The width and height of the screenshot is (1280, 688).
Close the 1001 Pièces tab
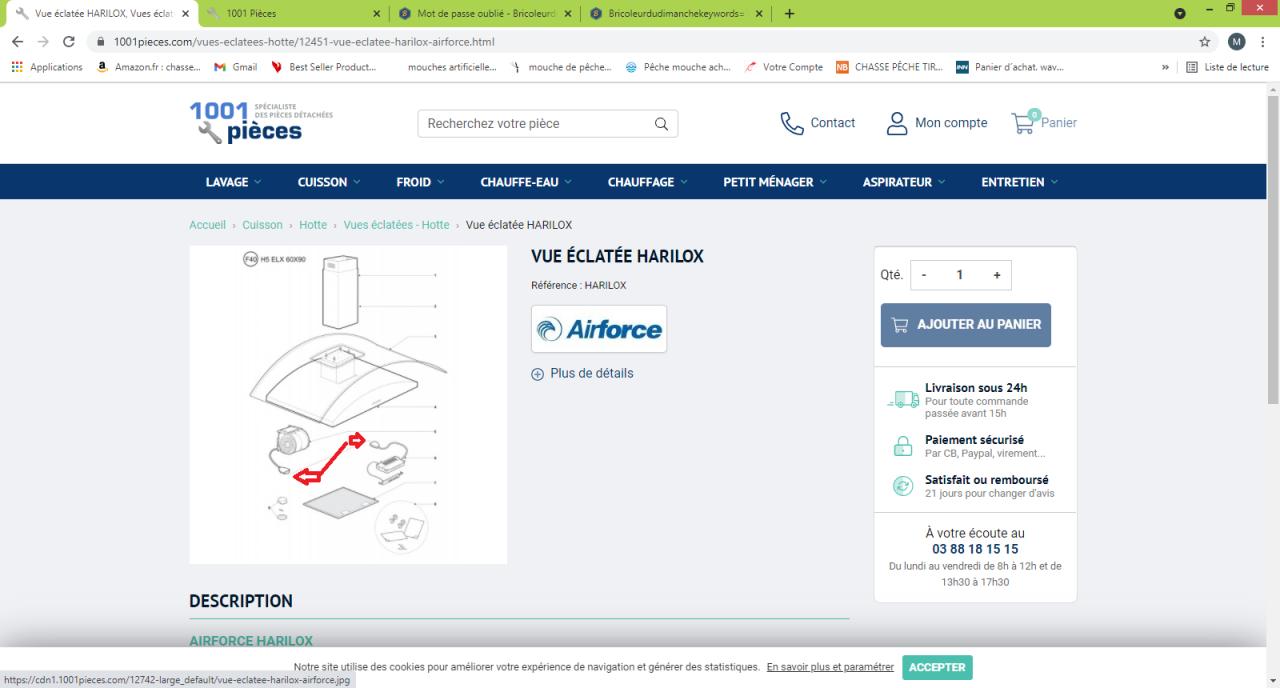point(377,14)
